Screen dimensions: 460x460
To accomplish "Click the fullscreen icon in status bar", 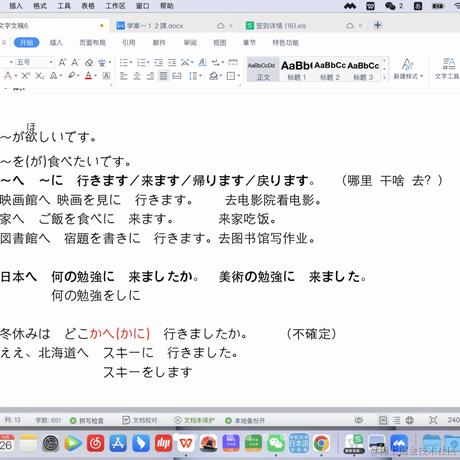I will [433, 420].
